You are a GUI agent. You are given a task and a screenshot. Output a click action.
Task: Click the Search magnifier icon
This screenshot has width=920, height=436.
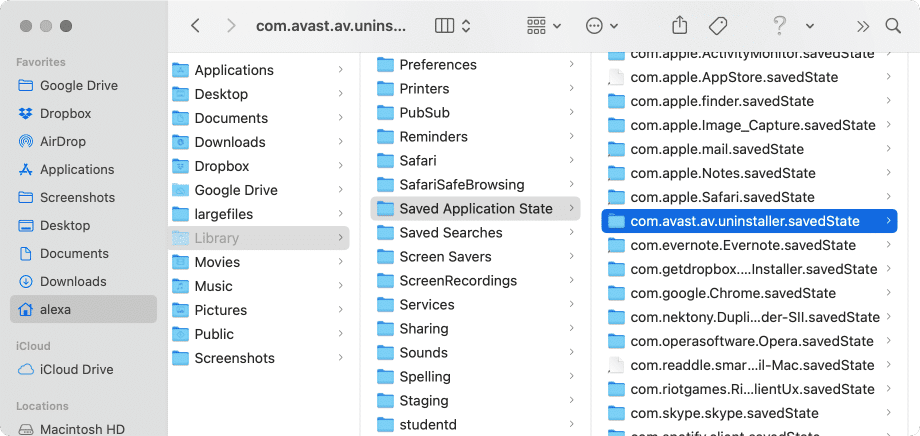coord(893,26)
